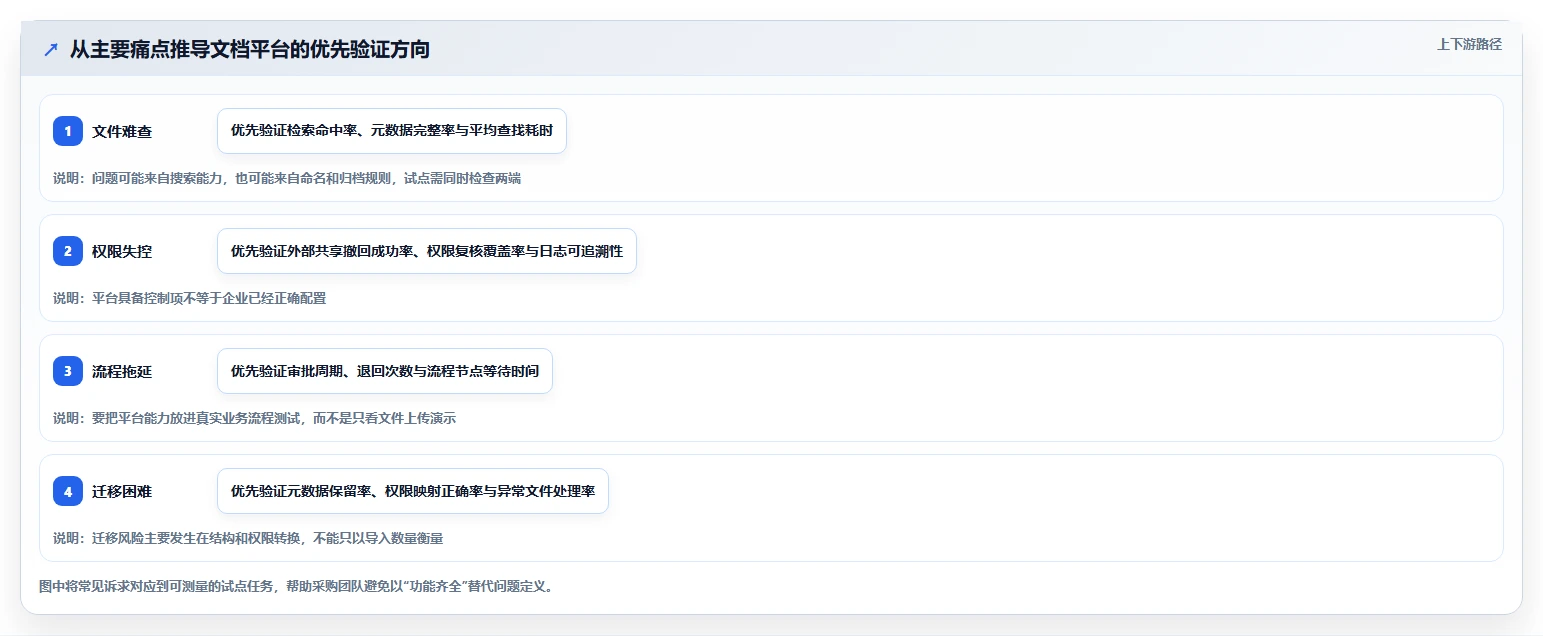Click the box 优先验证检索命中率、元数据完整率与平均查找耗时
This screenshot has height=636, width=1543.
392,131
